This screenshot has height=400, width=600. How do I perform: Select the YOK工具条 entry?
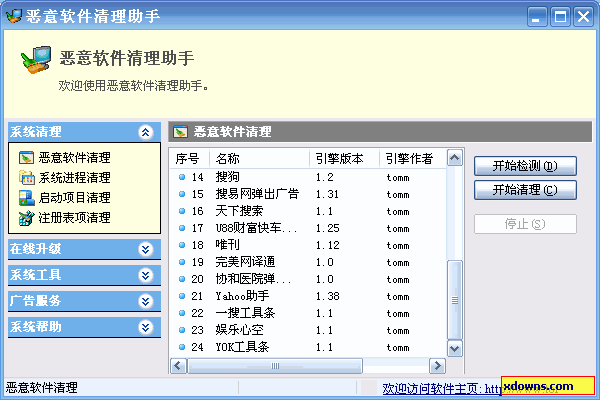click(x=242, y=347)
